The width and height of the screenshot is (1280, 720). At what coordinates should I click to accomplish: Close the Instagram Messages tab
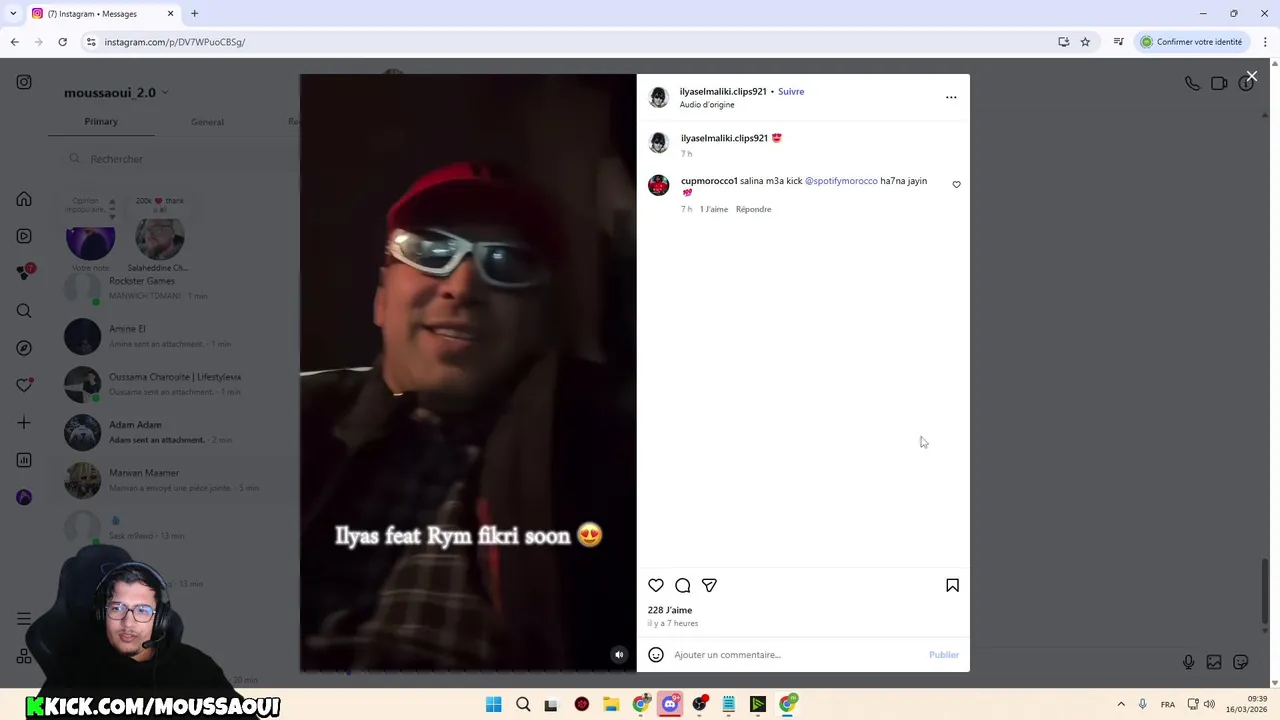tap(170, 14)
